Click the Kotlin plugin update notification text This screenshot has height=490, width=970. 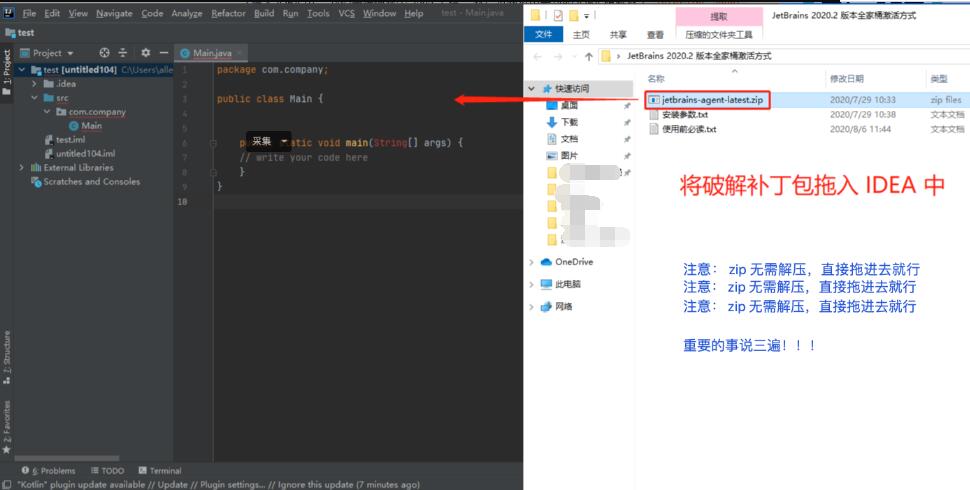[218, 484]
